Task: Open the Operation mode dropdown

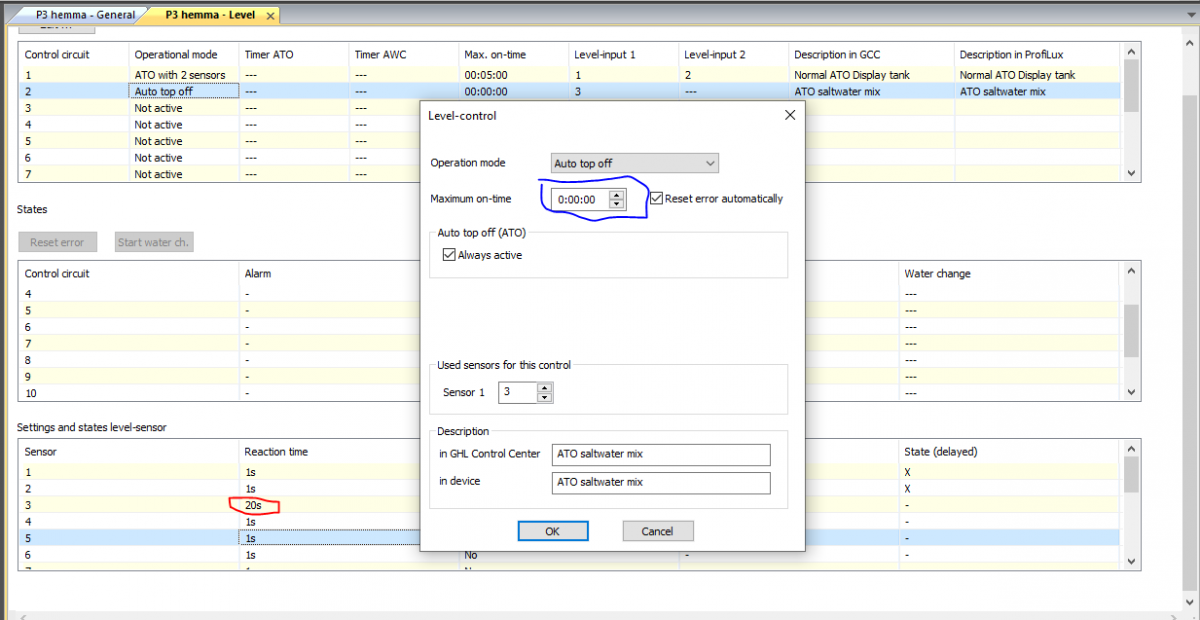Action: [635, 163]
